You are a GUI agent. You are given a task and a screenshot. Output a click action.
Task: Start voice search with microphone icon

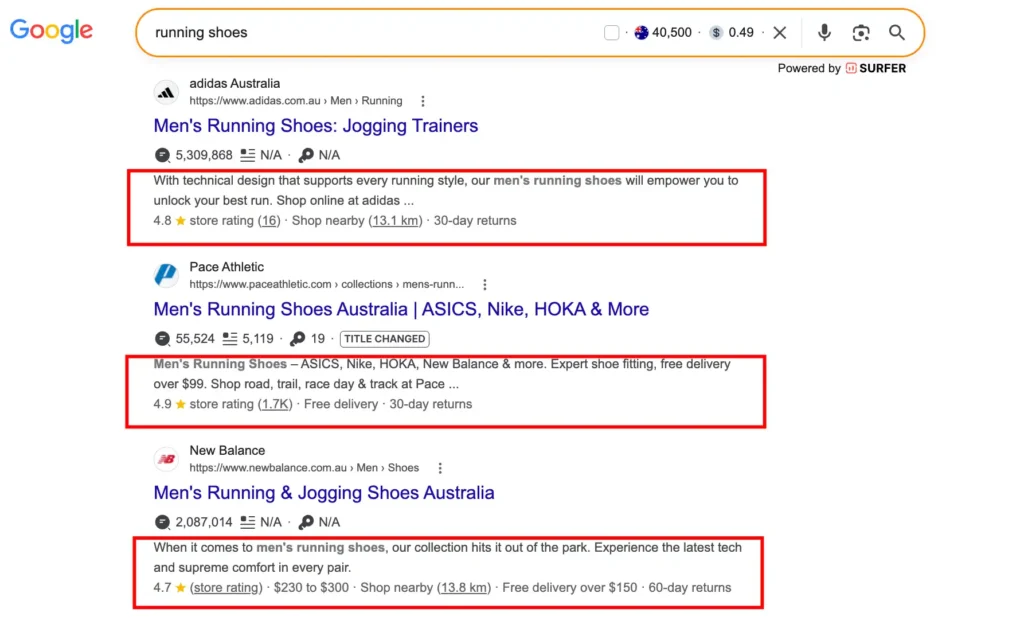(x=824, y=33)
